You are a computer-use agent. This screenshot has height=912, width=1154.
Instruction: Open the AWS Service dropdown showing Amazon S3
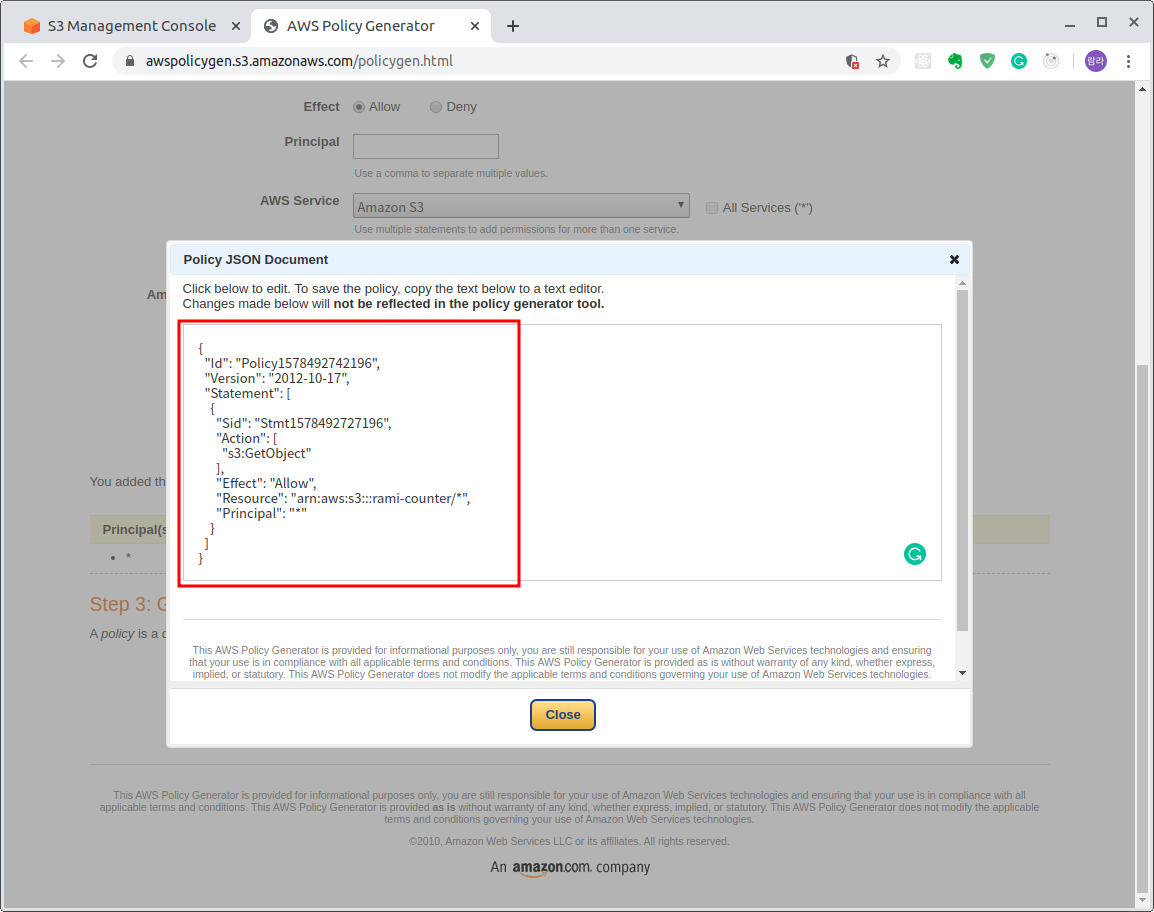(521, 205)
